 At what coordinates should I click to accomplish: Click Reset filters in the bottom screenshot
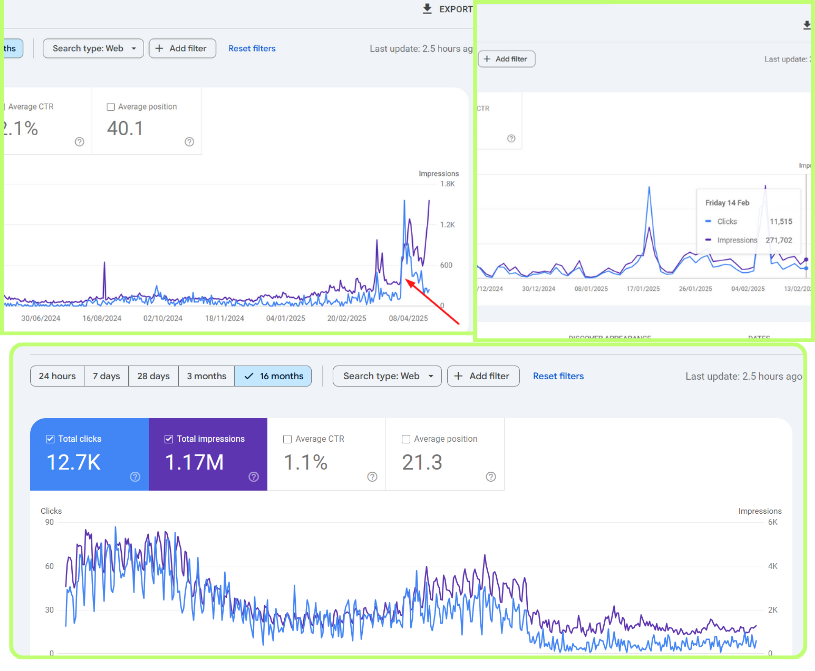click(559, 376)
